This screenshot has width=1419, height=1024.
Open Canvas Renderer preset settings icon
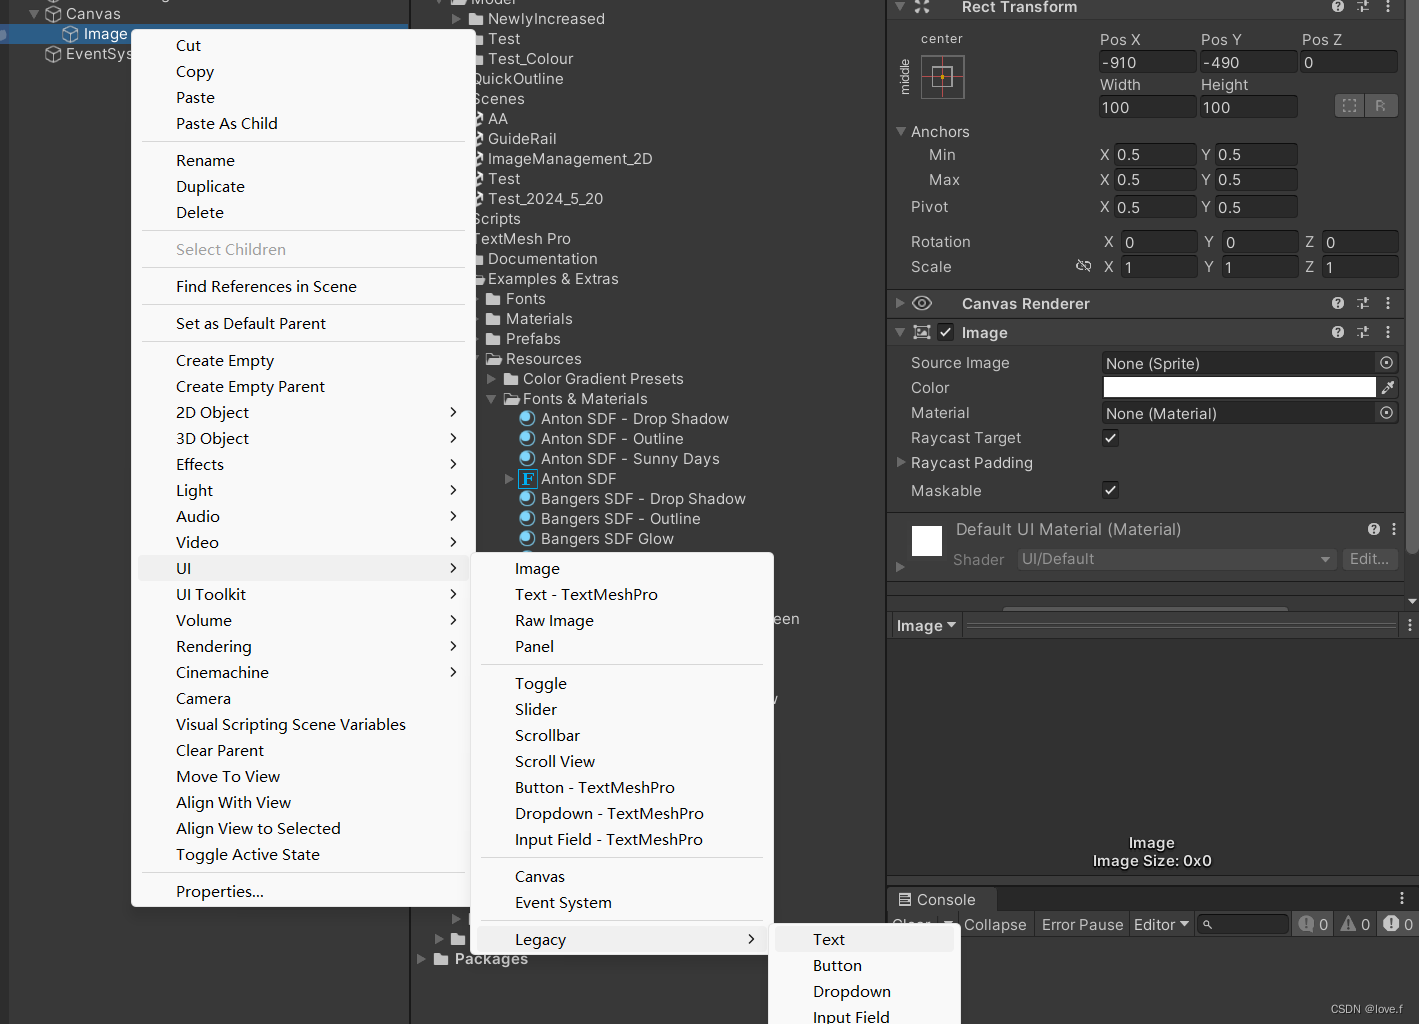click(x=1363, y=303)
